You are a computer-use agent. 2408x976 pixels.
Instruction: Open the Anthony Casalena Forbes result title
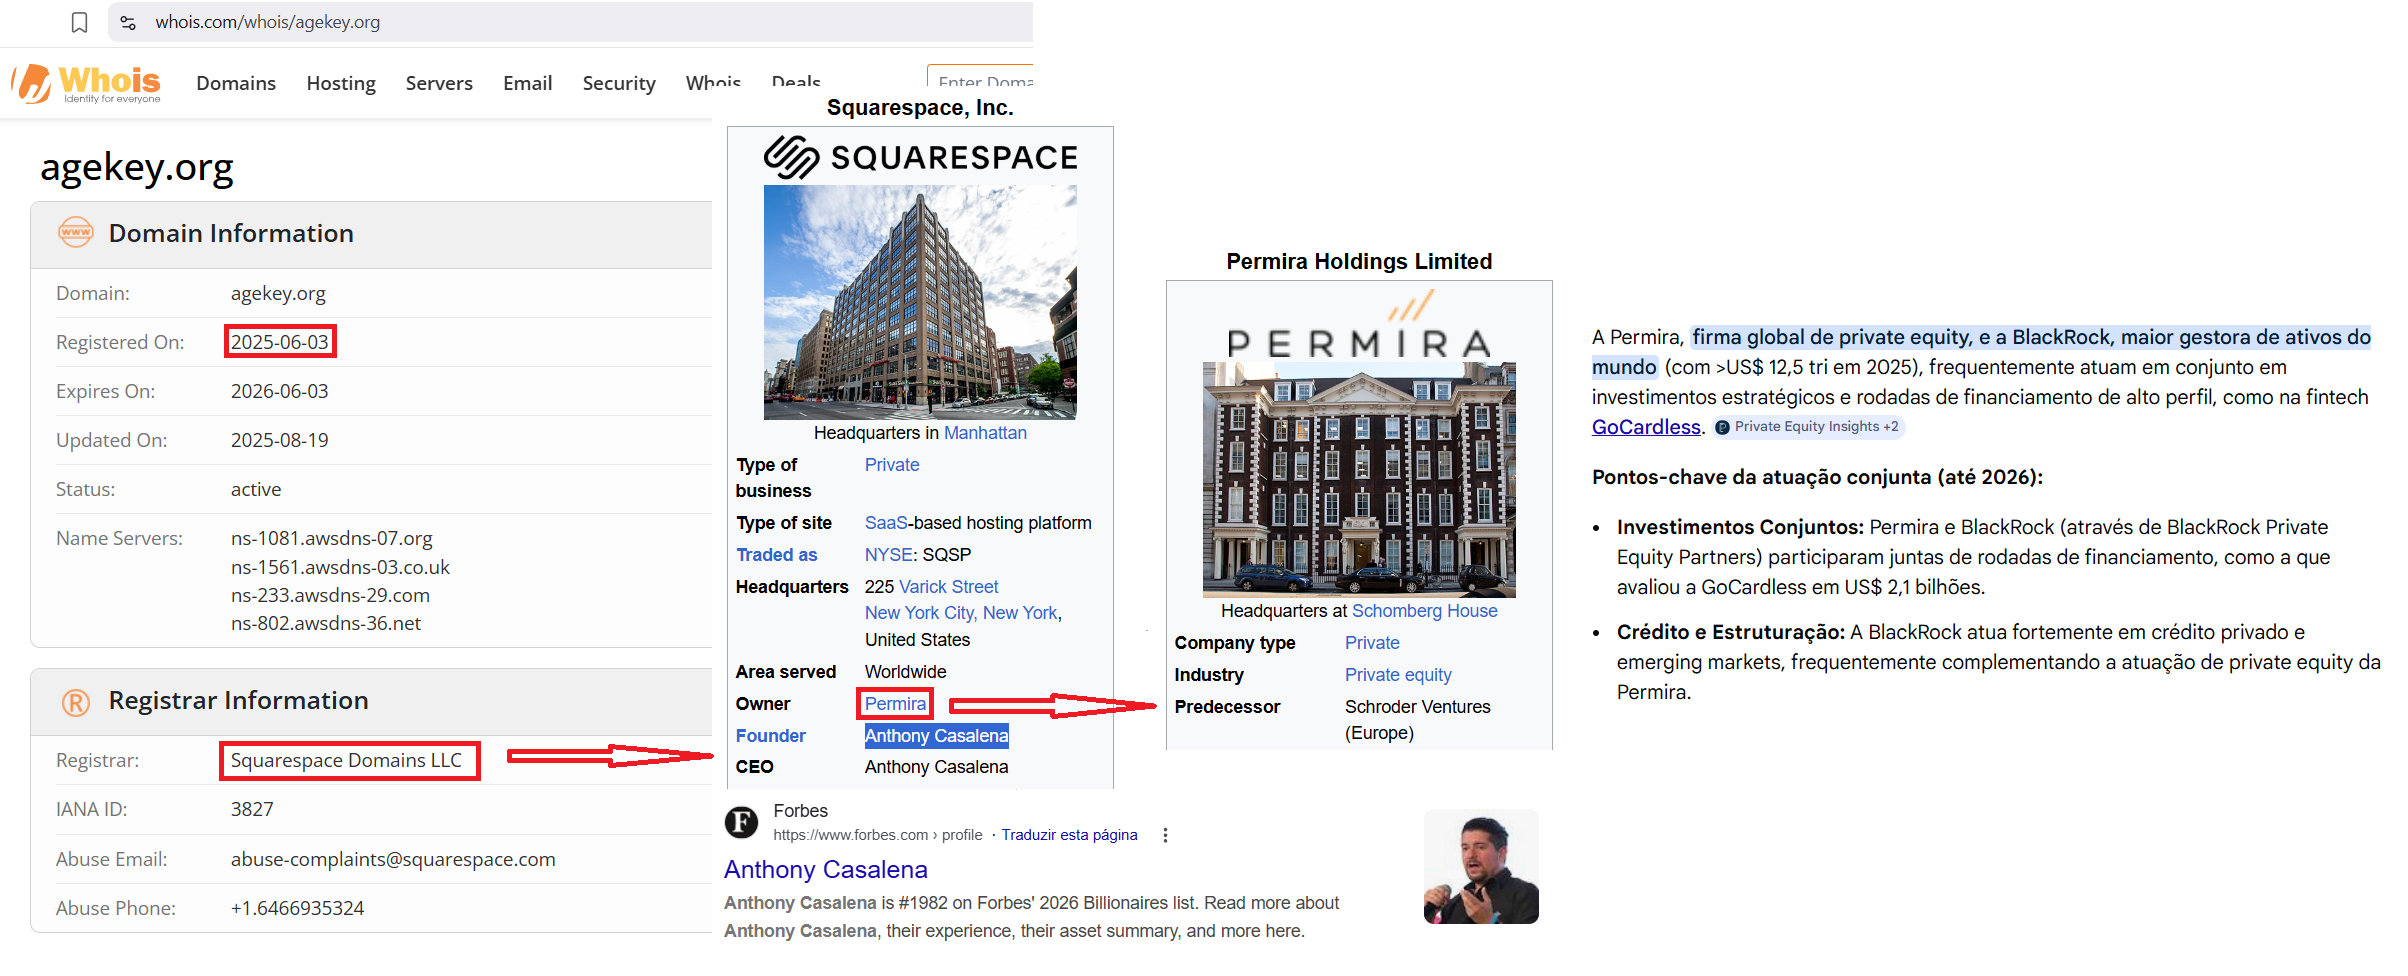826,870
